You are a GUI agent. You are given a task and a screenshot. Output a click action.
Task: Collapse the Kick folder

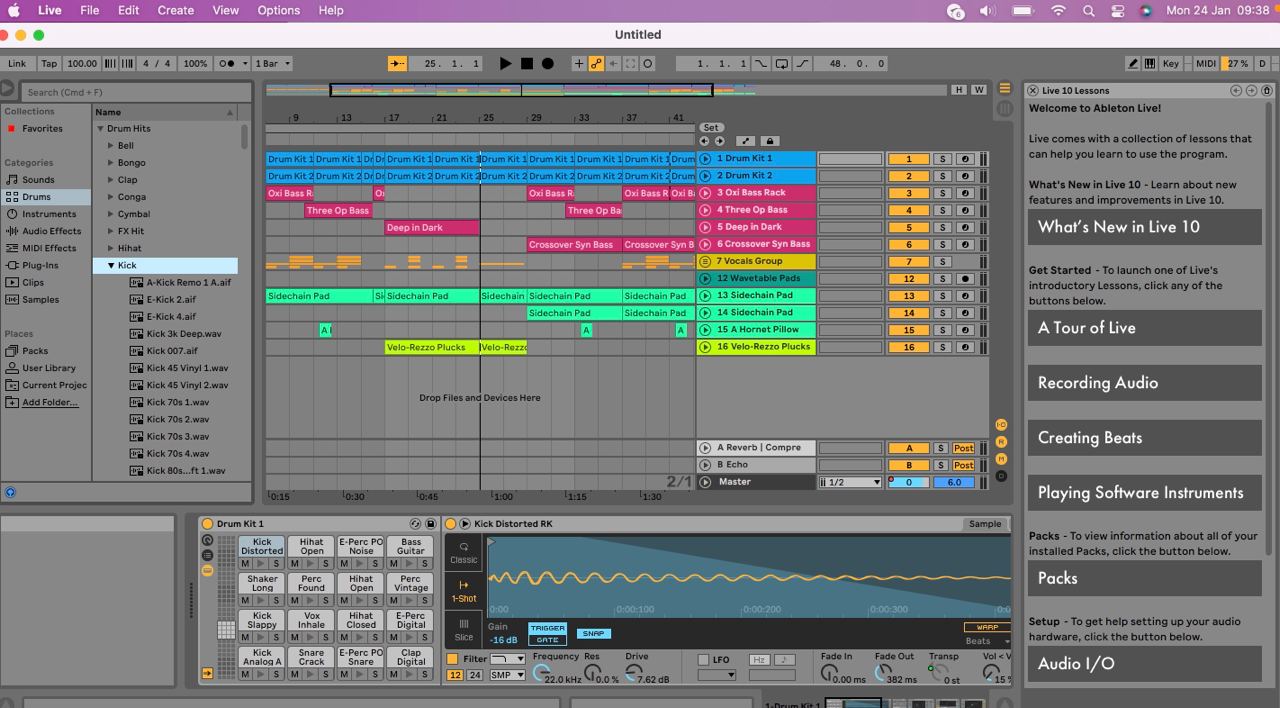[x=111, y=265]
